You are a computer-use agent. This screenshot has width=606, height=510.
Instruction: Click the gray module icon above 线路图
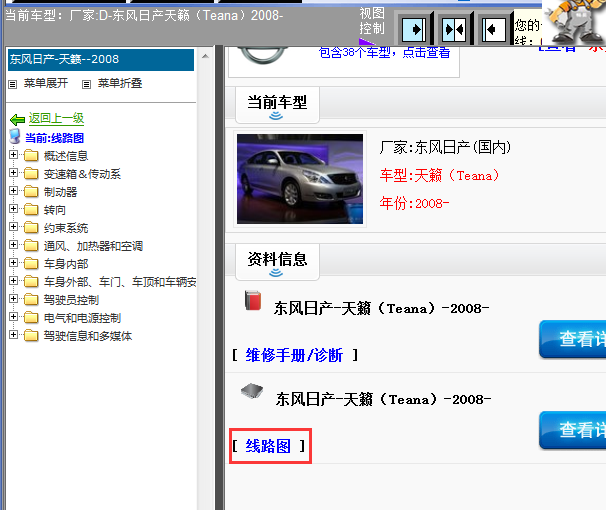pyautogui.click(x=252, y=391)
